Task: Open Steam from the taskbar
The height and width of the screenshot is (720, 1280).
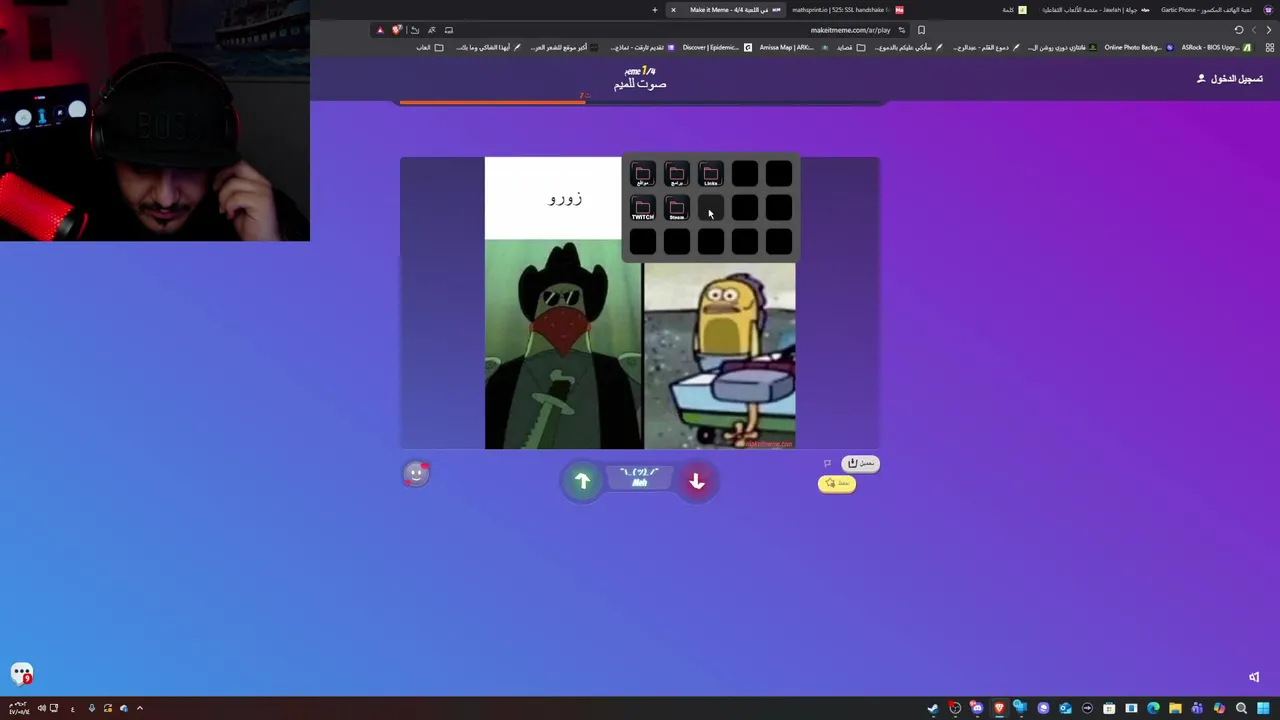Action: pyautogui.click(x=933, y=708)
